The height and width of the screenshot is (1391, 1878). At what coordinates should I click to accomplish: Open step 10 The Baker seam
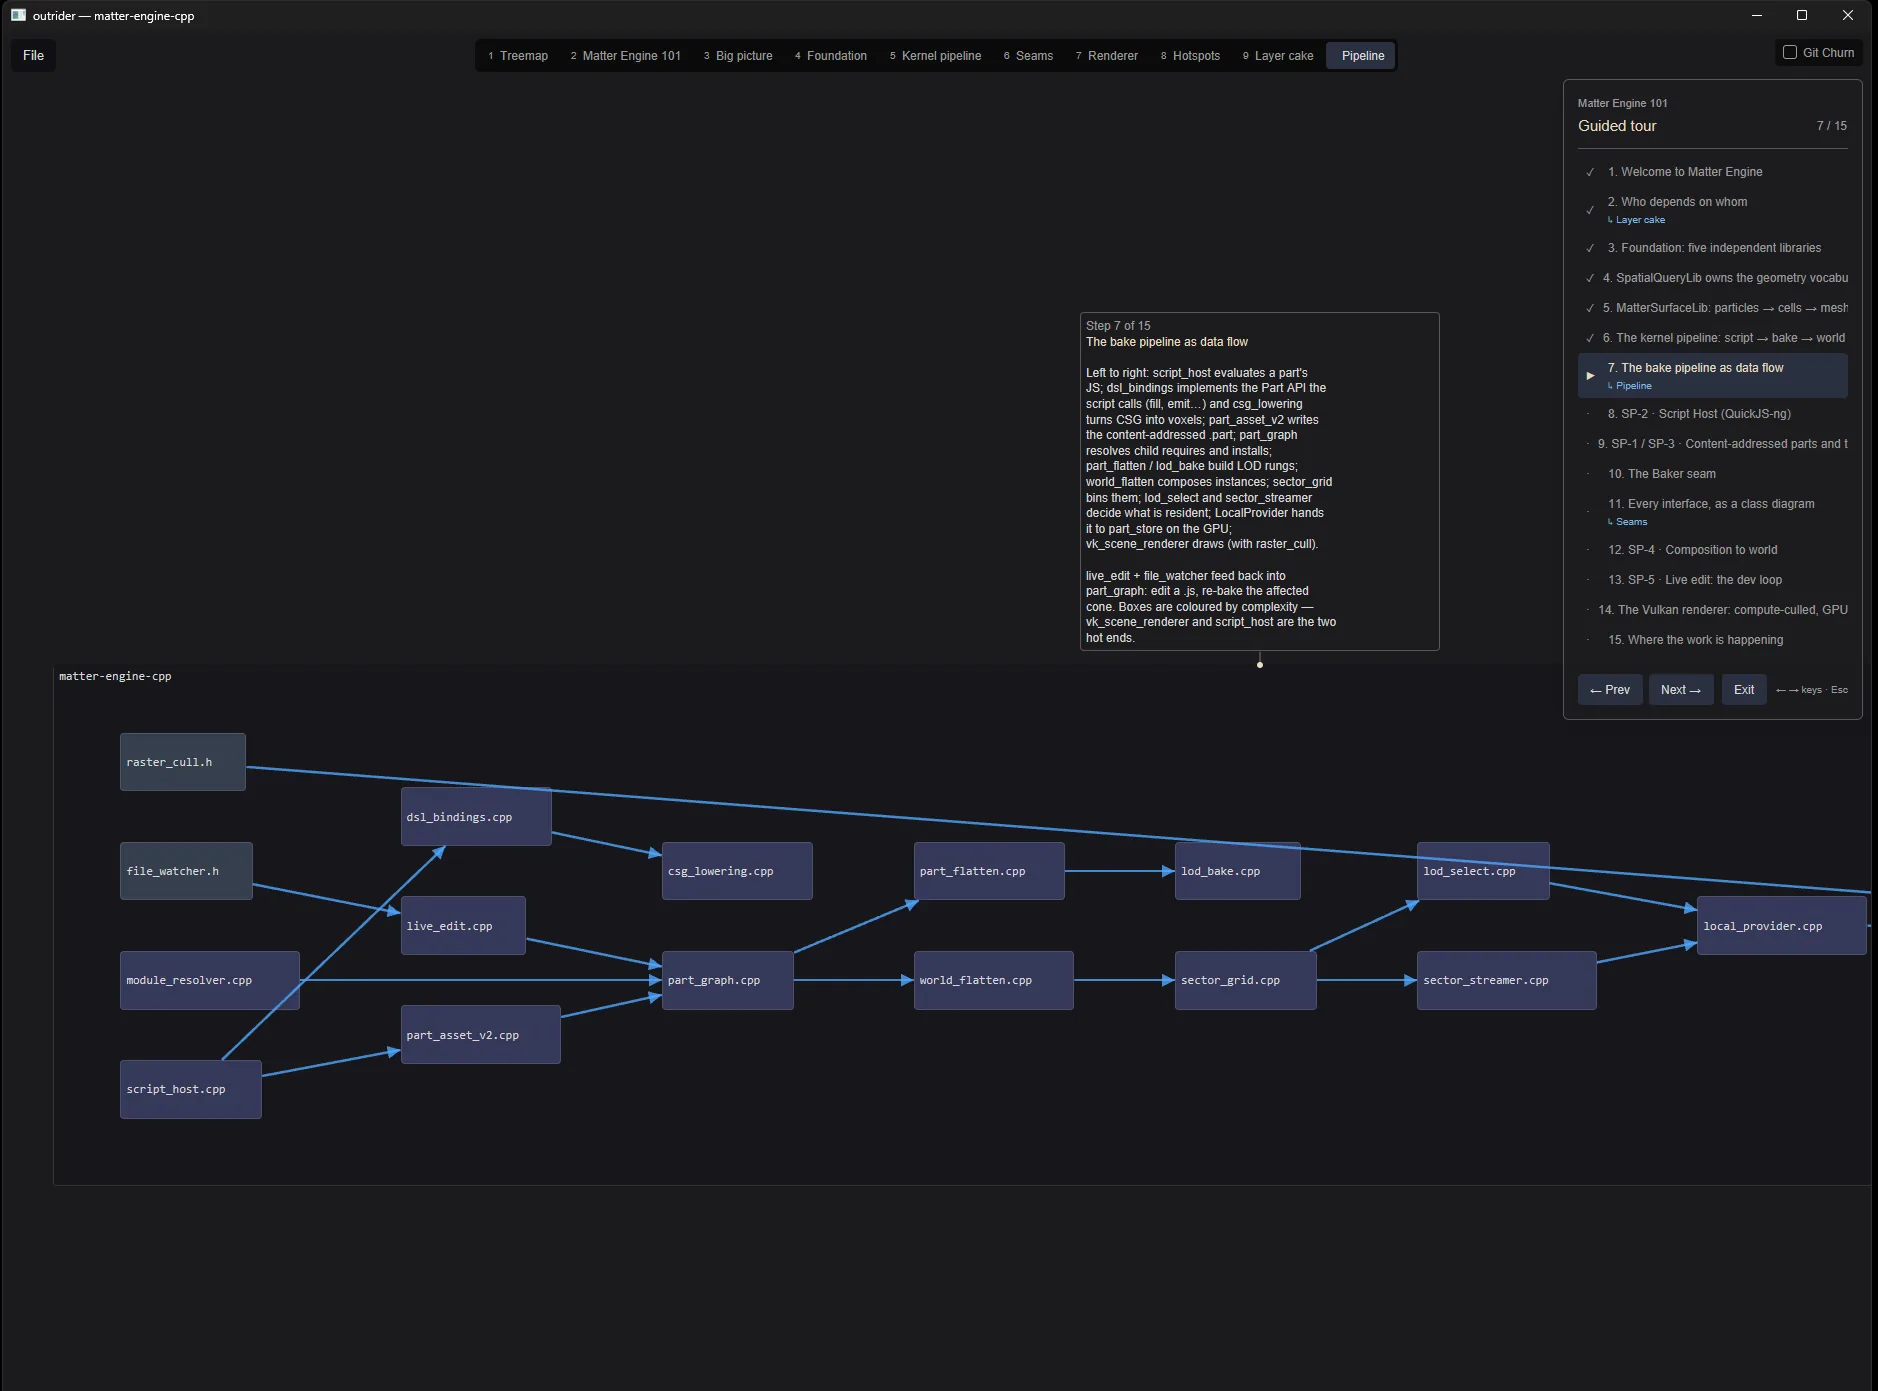(x=1713, y=474)
